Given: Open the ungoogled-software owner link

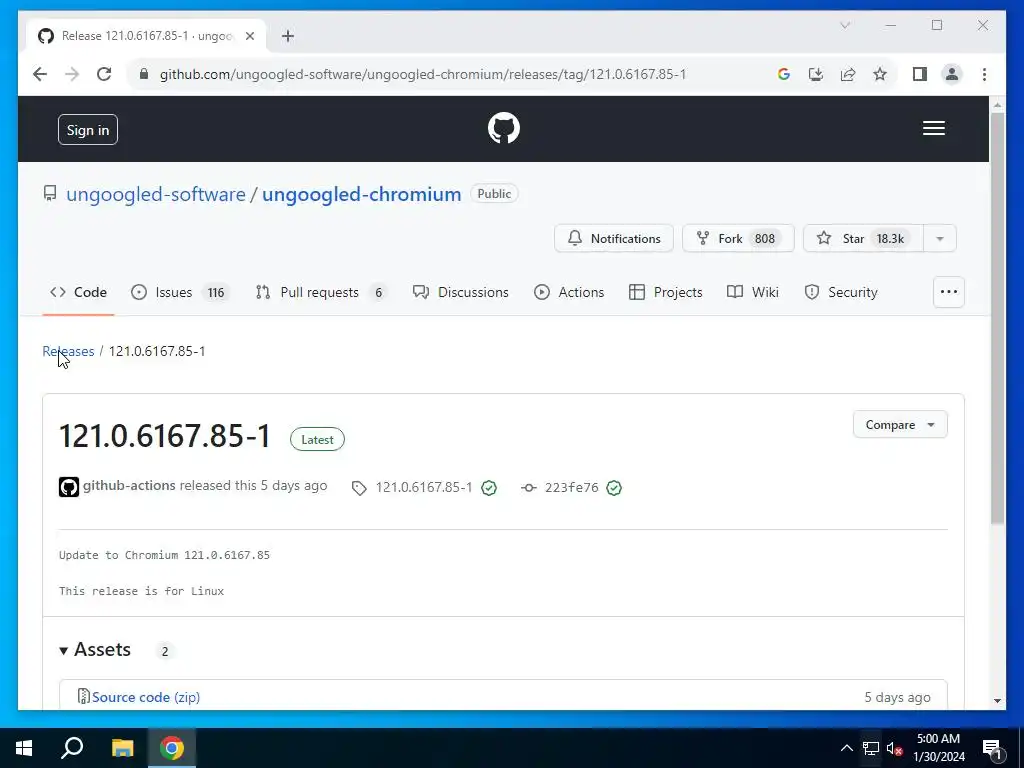Looking at the screenshot, I should pyautogui.click(x=156, y=194).
